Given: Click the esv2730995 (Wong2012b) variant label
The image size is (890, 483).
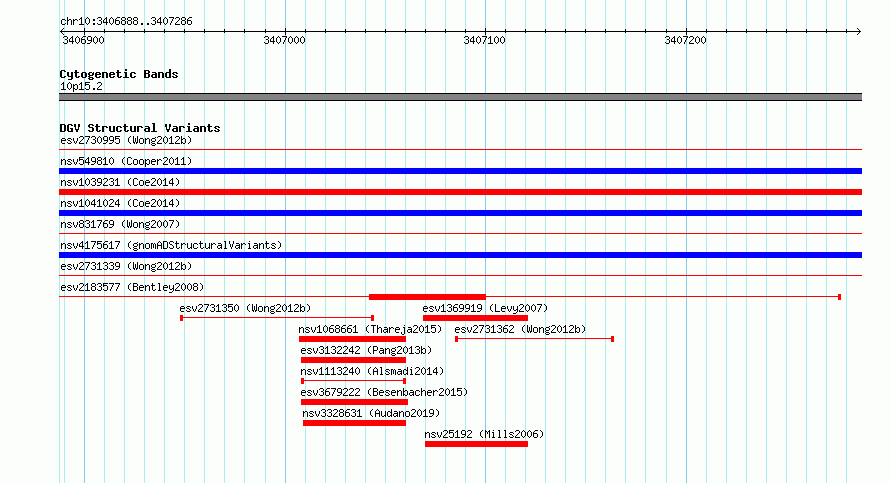Looking at the screenshot, I should [x=126, y=140].
